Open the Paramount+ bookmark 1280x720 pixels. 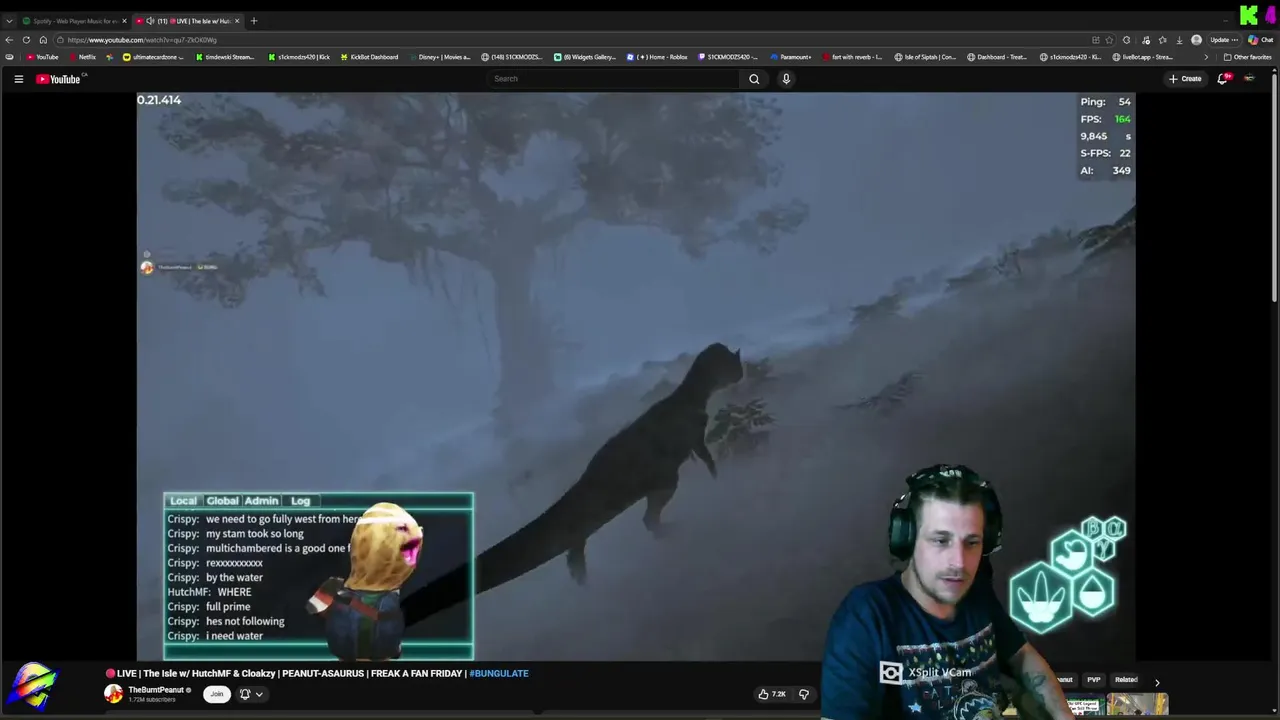791,57
